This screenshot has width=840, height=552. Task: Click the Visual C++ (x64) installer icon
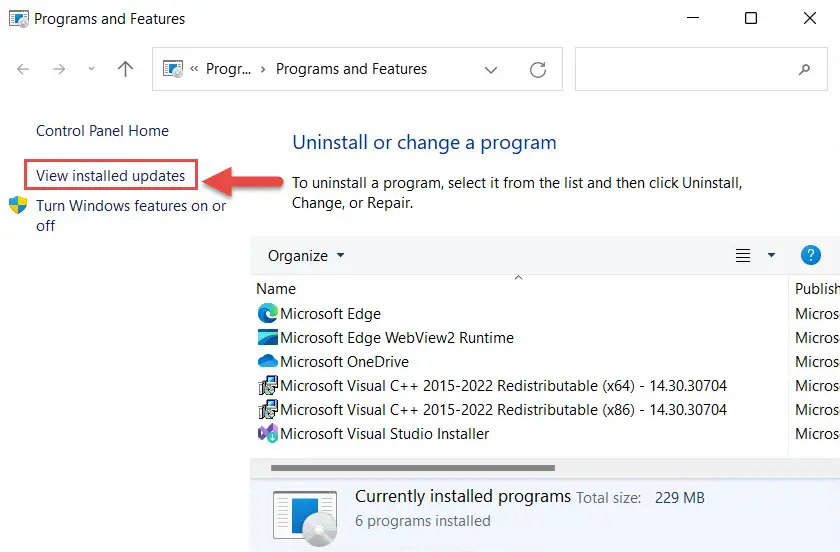click(x=268, y=385)
